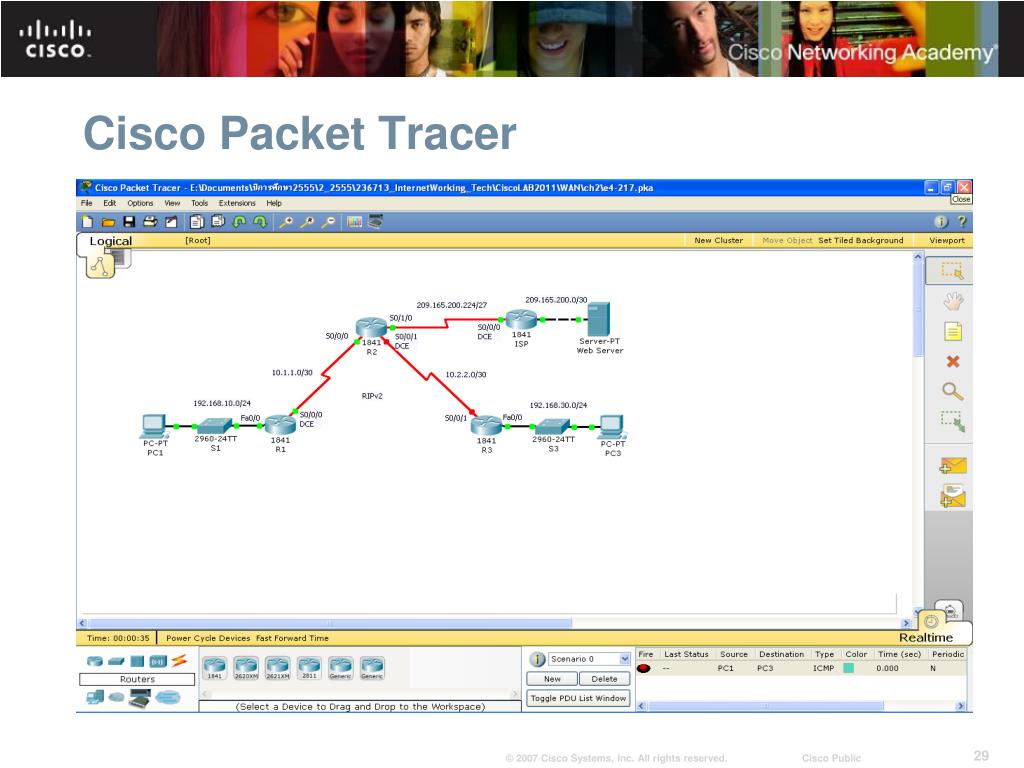The width and height of the screenshot is (1024, 768).
Task: Click the New file toolbar icon
Action: pyautogui.click(x=88, y=222)
